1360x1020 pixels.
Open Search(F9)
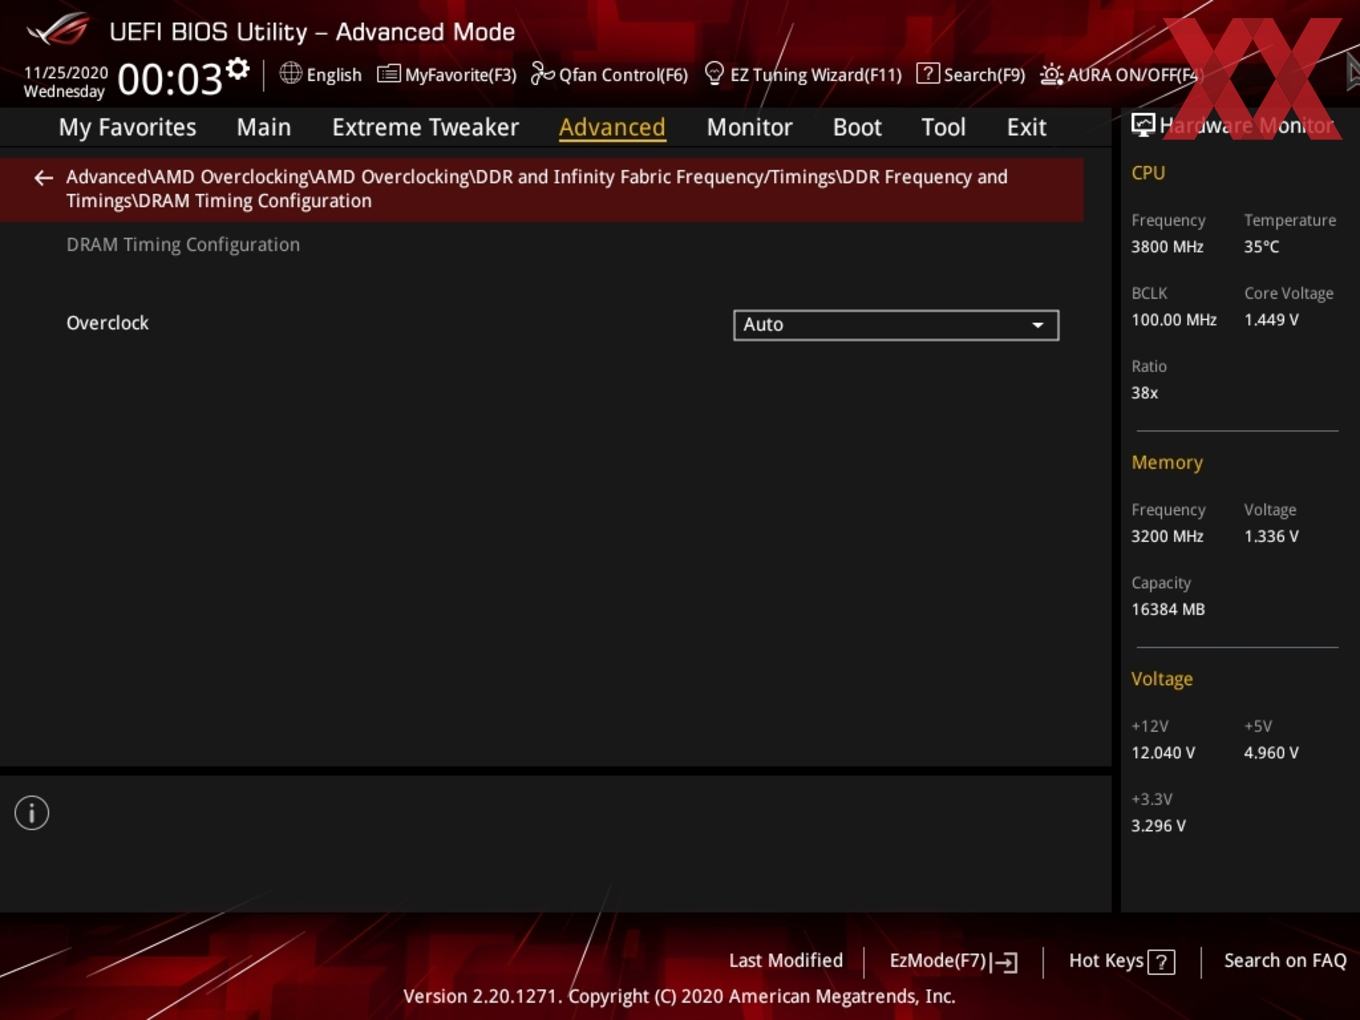coord(971,74)
